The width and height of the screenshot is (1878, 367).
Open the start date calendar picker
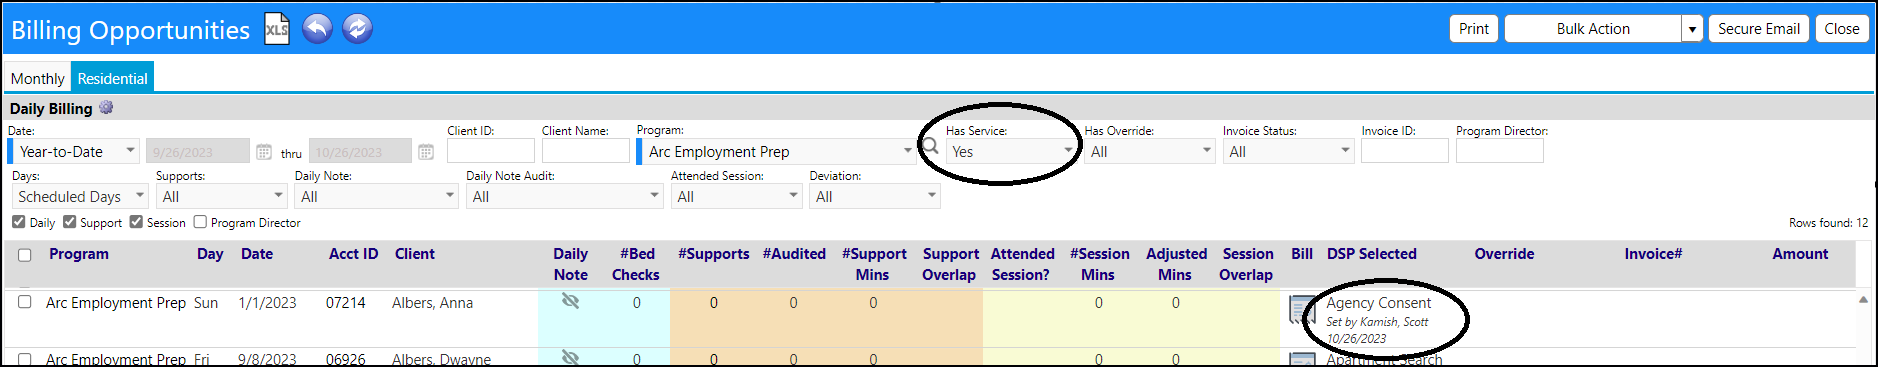click(264, 152)
